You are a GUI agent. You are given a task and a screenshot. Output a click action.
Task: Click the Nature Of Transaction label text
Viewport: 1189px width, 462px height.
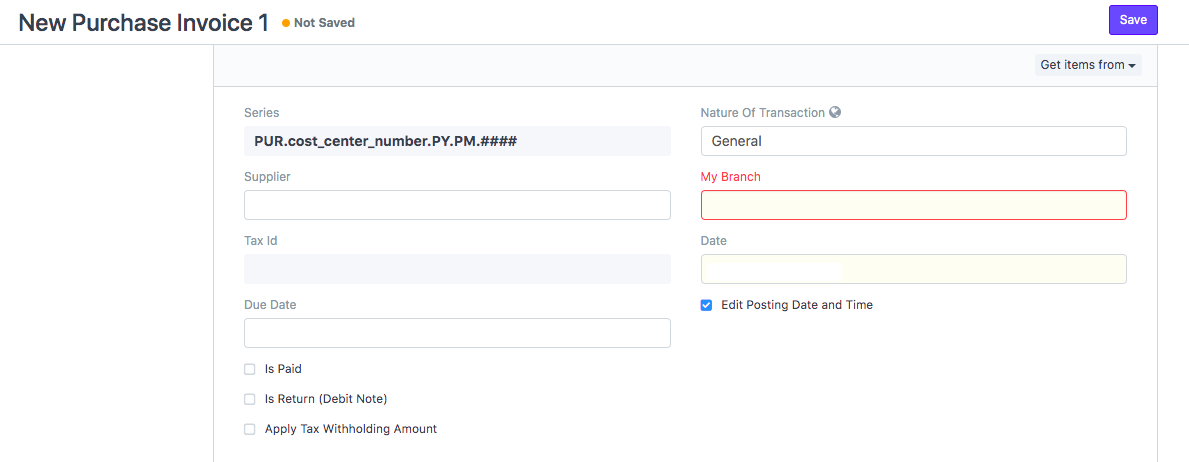[x=762, y=112]
